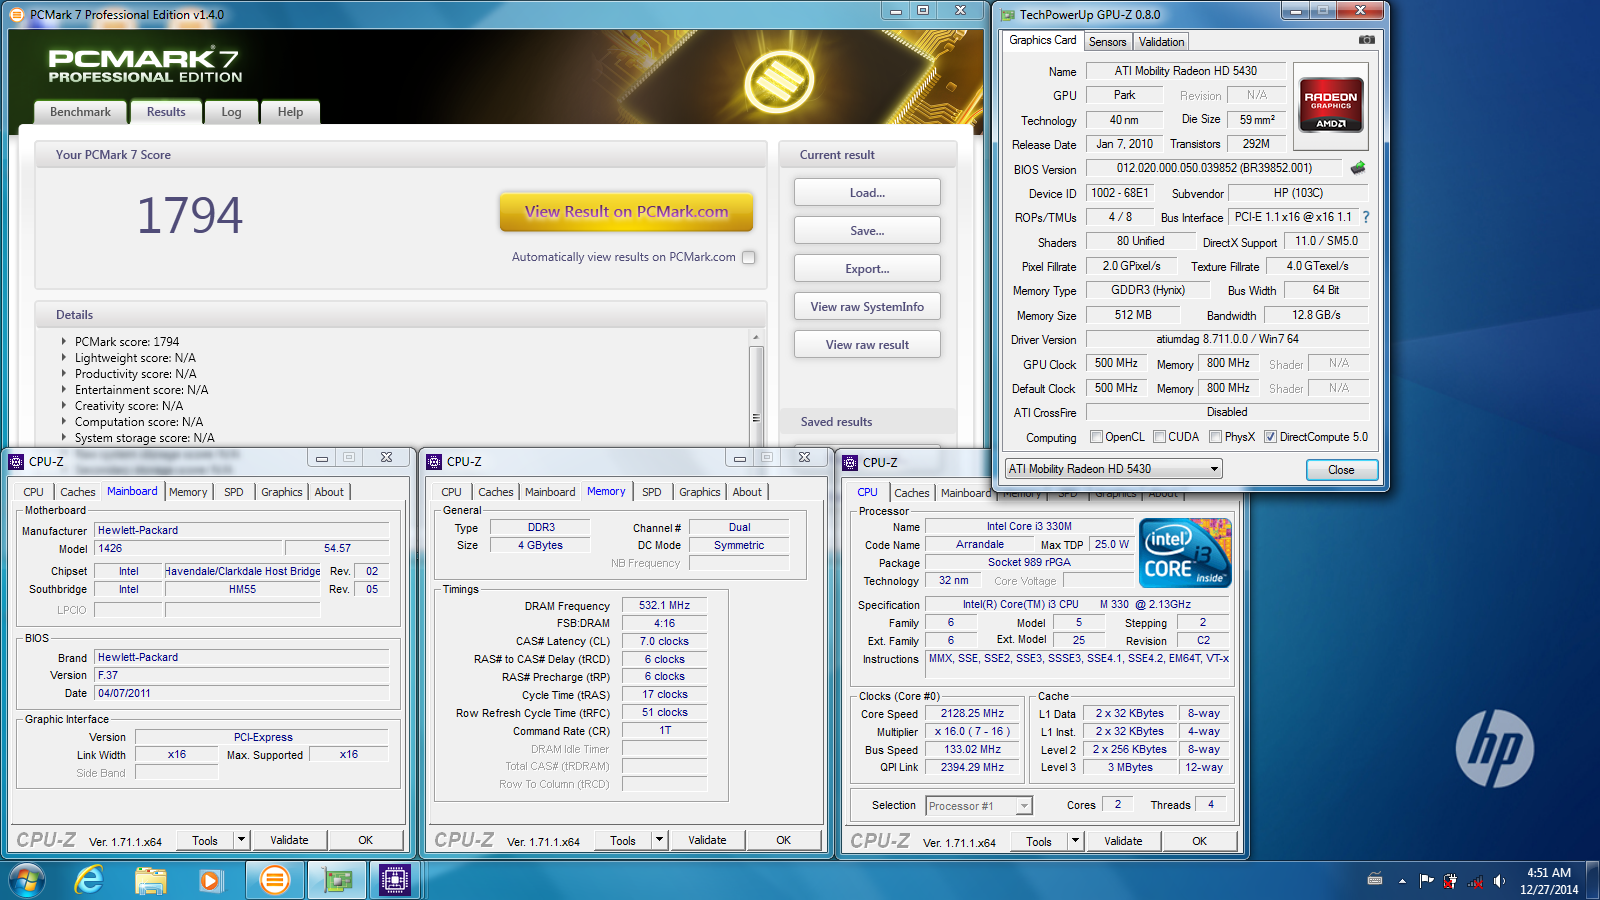Viewport: 1600px width, 900px height.
Task: Expand the Productivity score detail row
Action: pyautogui.click(x=64, y=374)
